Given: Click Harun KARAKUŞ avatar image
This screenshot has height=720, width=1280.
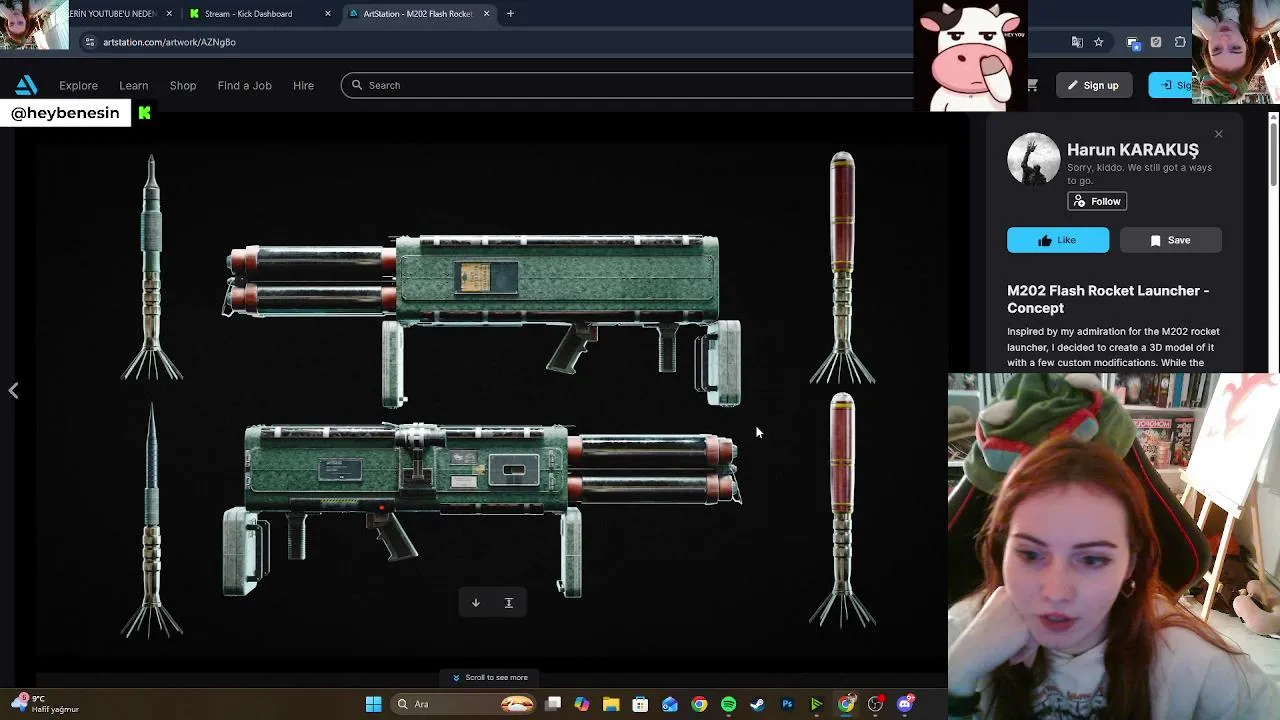Looking at the screenshot, I should pyautogui.click(x=1033, y=159).
